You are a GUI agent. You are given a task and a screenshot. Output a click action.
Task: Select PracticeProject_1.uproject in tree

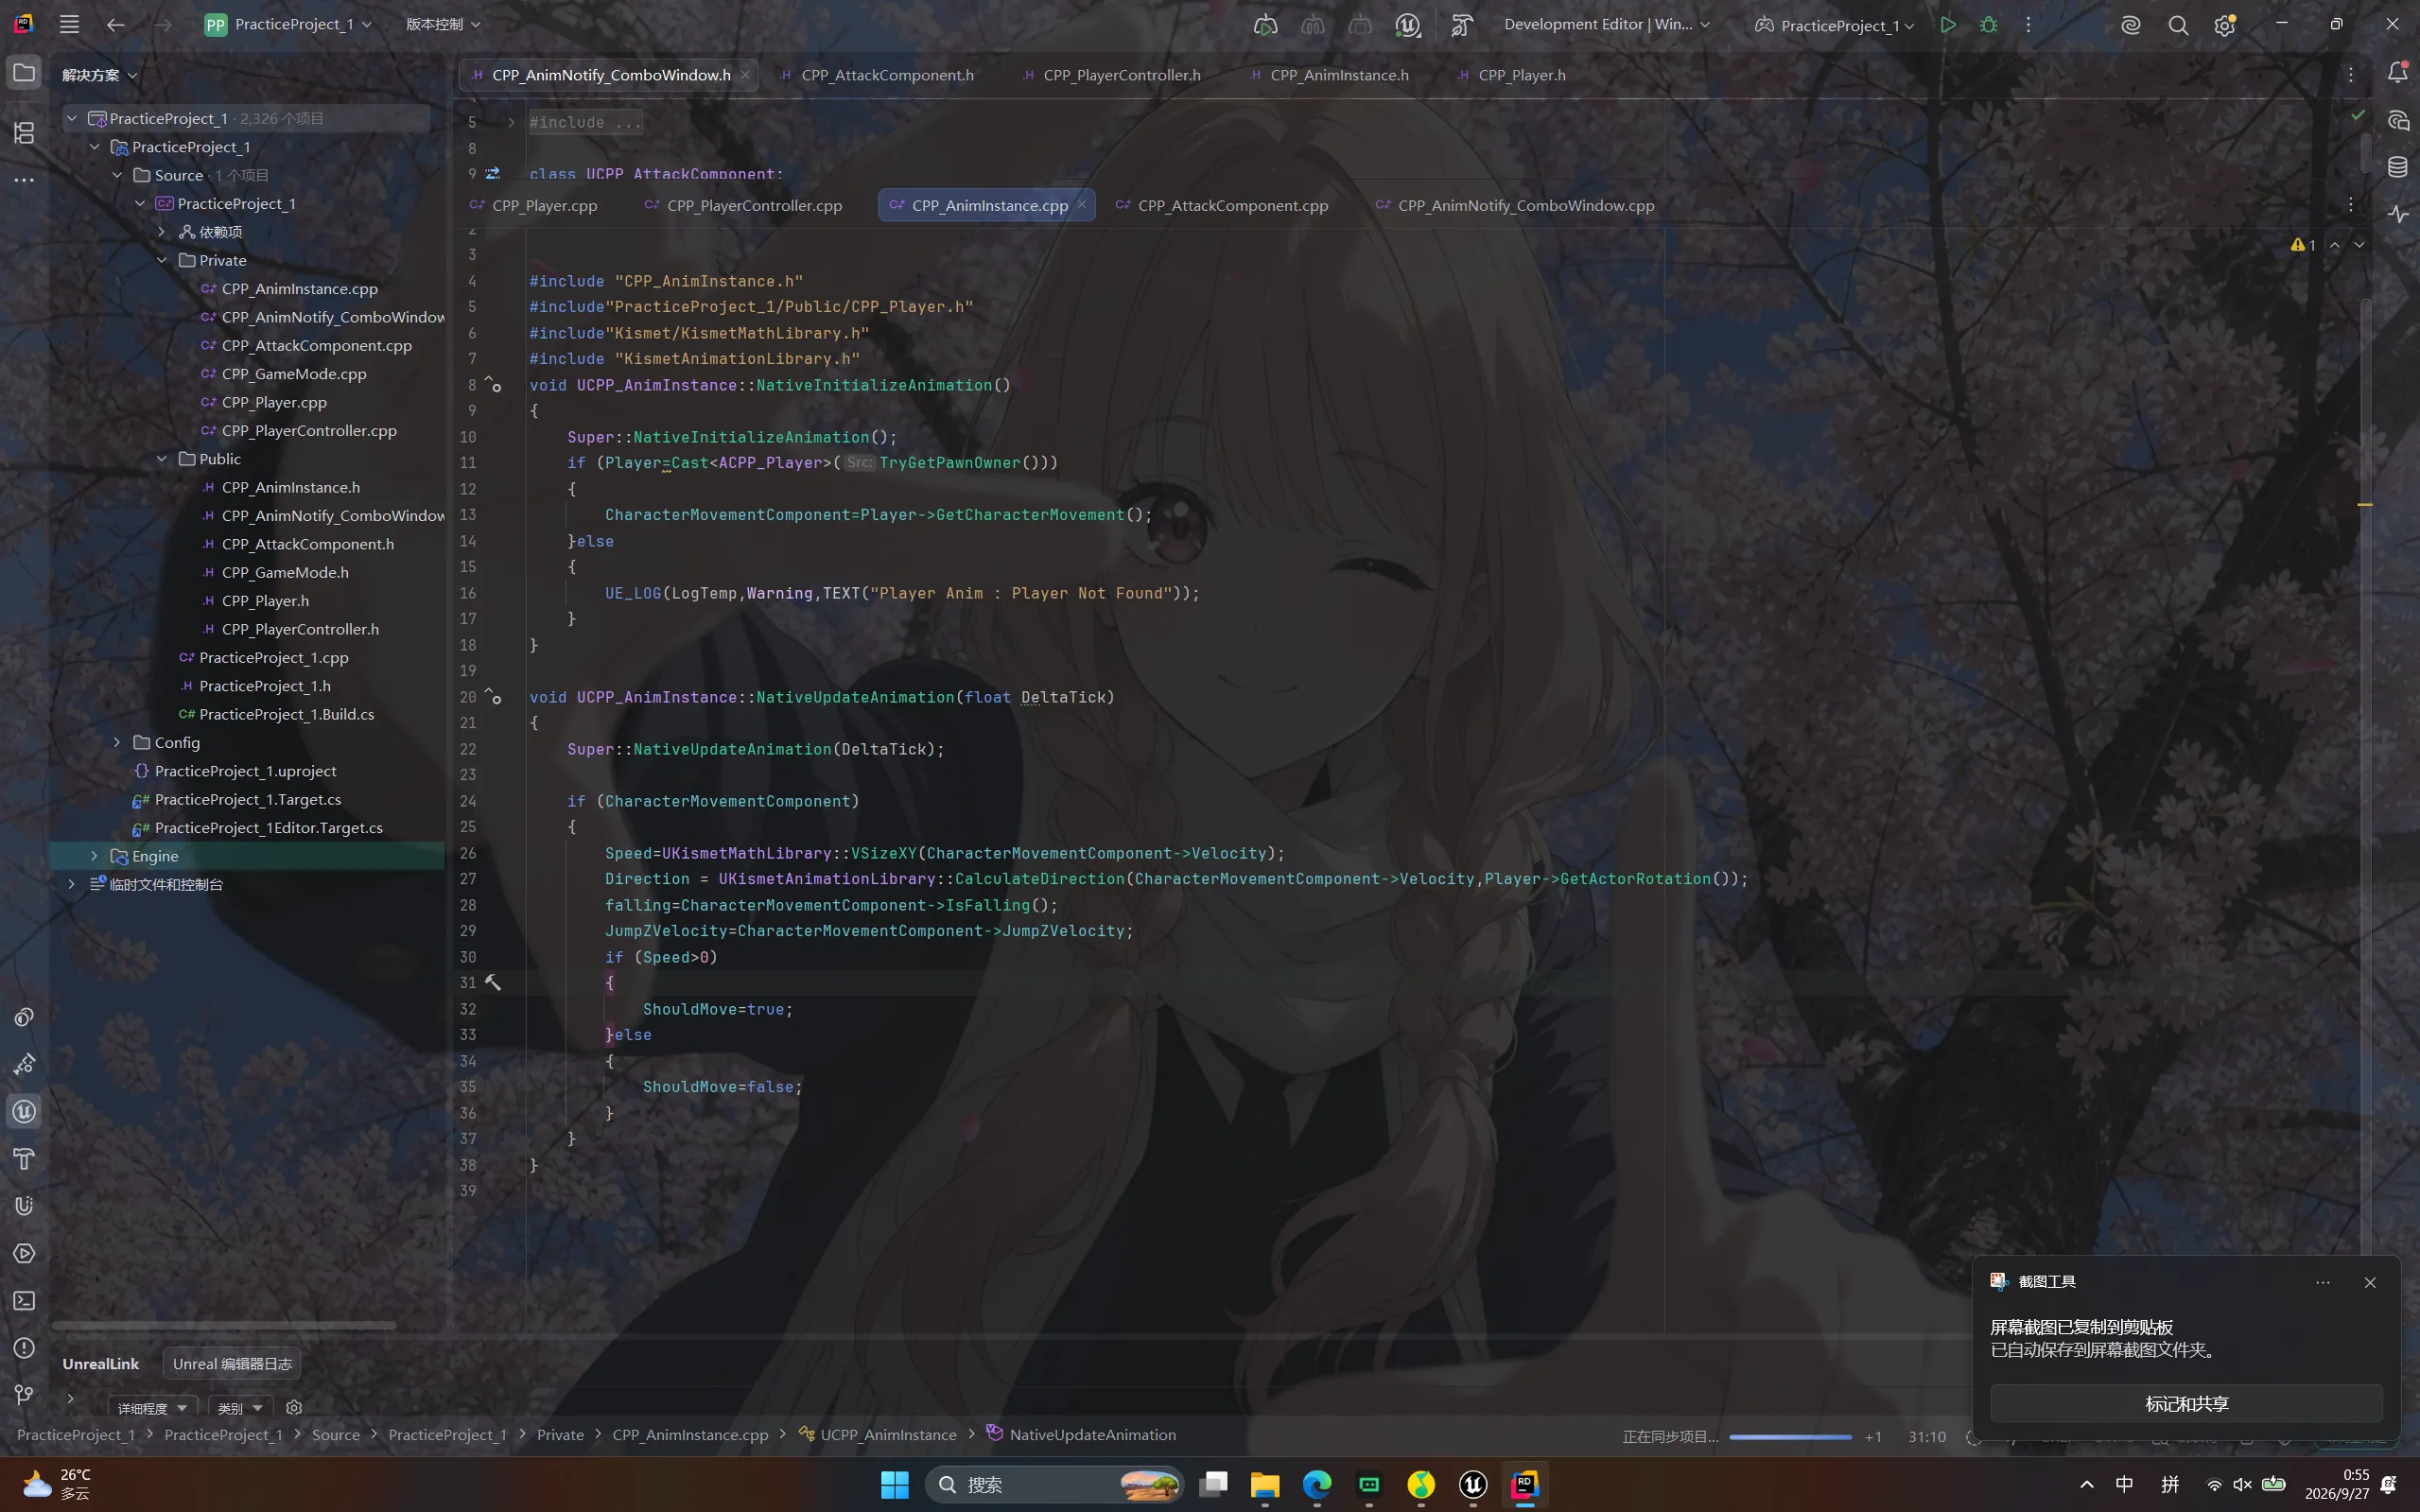coord(235,771)
